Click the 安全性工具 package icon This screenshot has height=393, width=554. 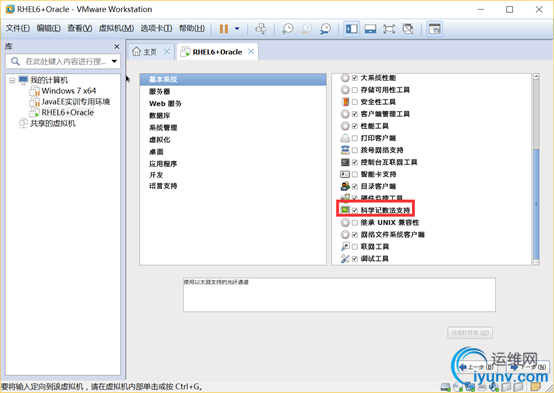[345, 102]
